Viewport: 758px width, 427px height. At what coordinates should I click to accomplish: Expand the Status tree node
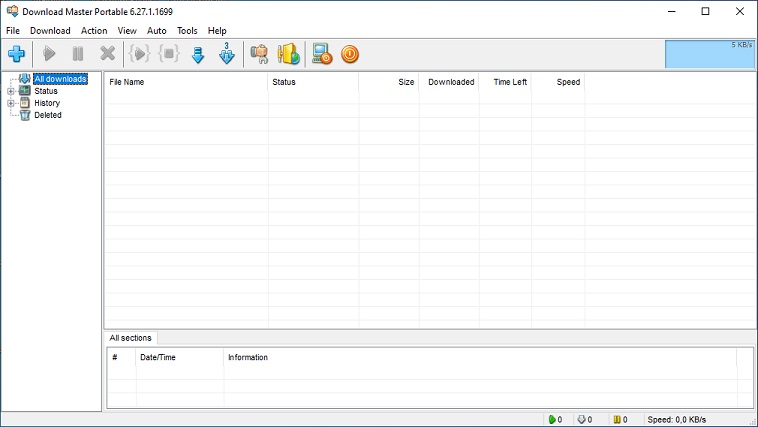click(x=11, y=91)
